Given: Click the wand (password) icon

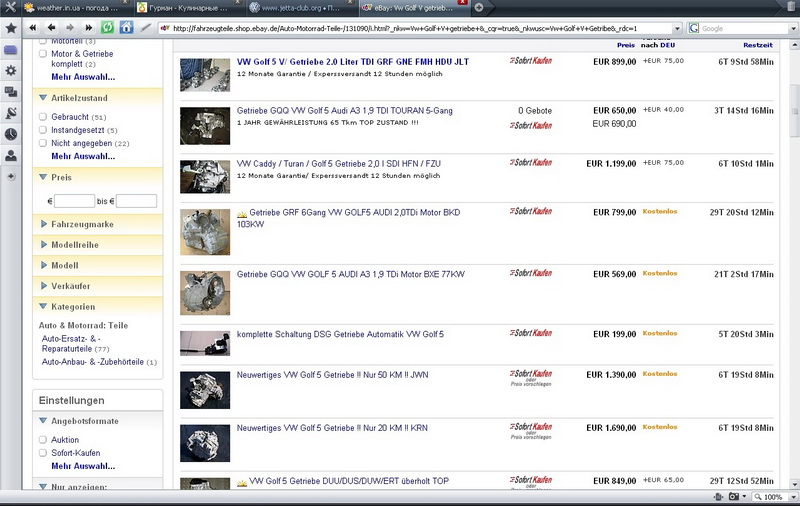Looking at the screenshot, I should [x=145, y=28].
